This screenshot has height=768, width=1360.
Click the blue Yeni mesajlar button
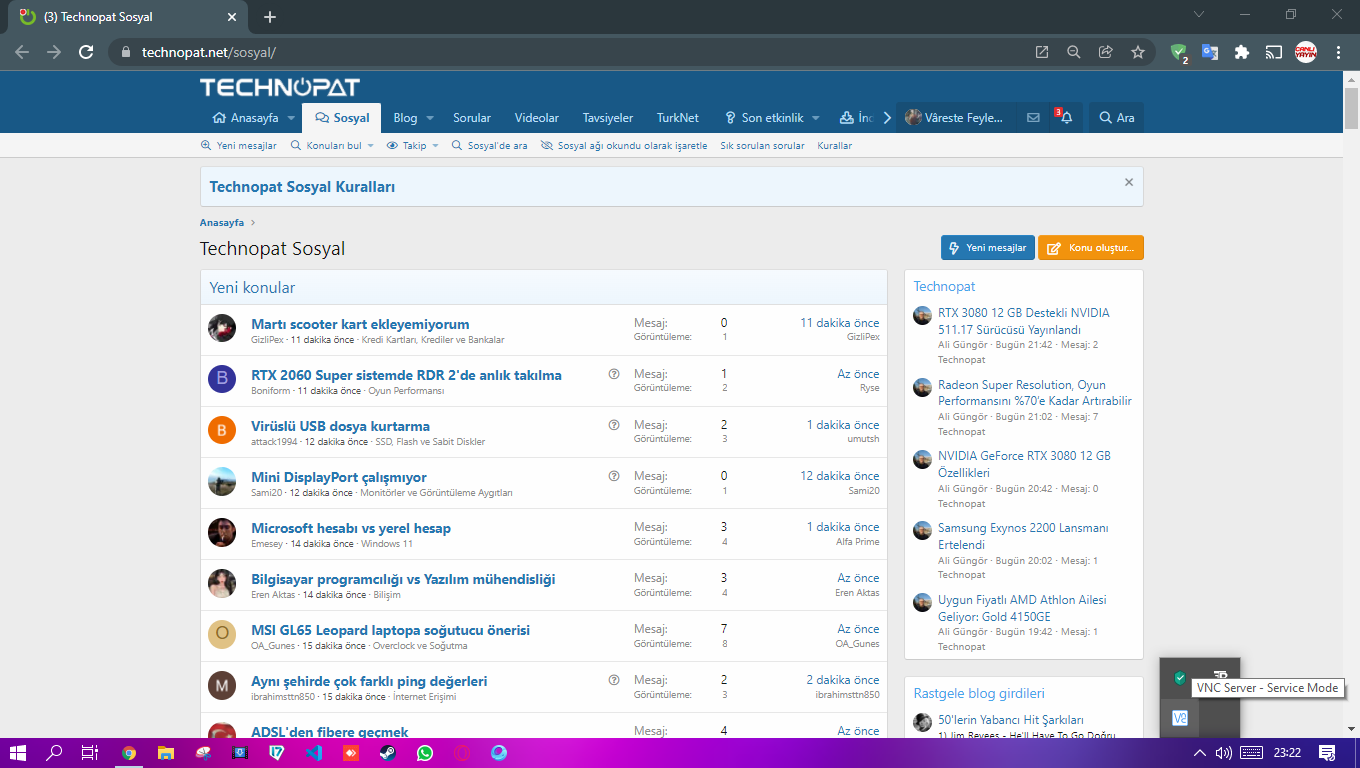[x=988, y=248]
